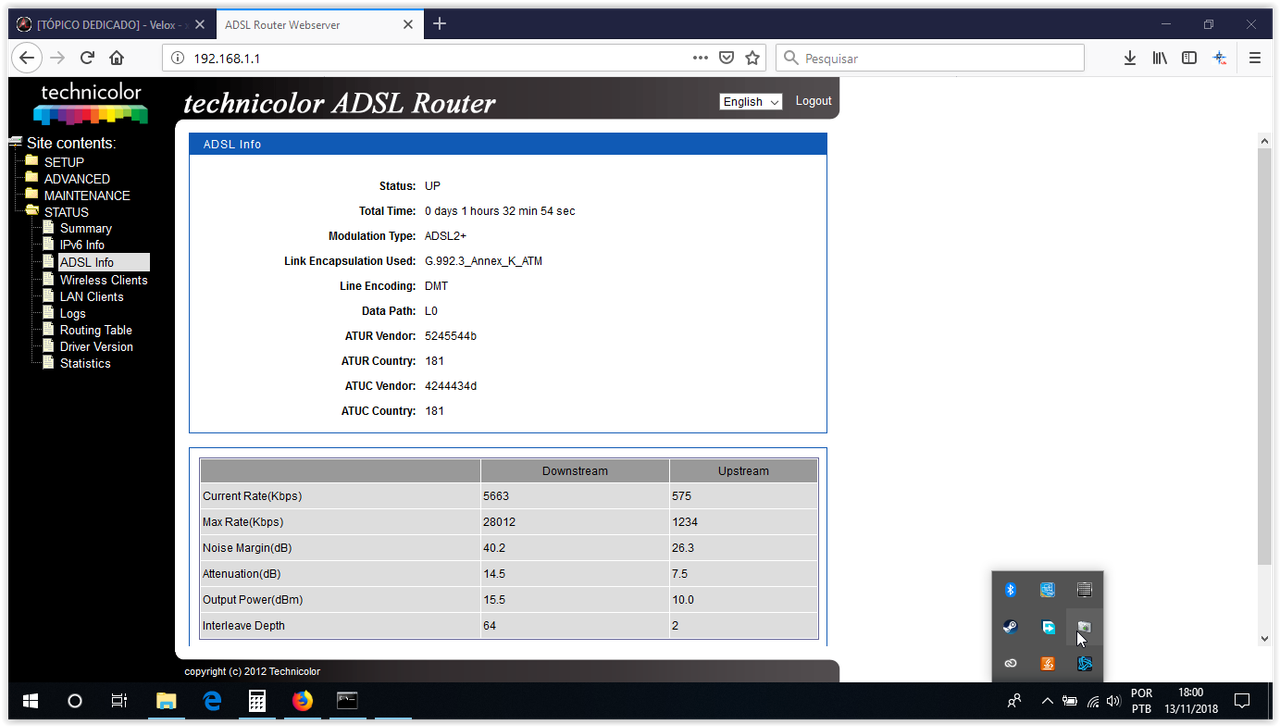Click the MAINTENANCE folder icon

pyautogui.click(x=29, y=195)
